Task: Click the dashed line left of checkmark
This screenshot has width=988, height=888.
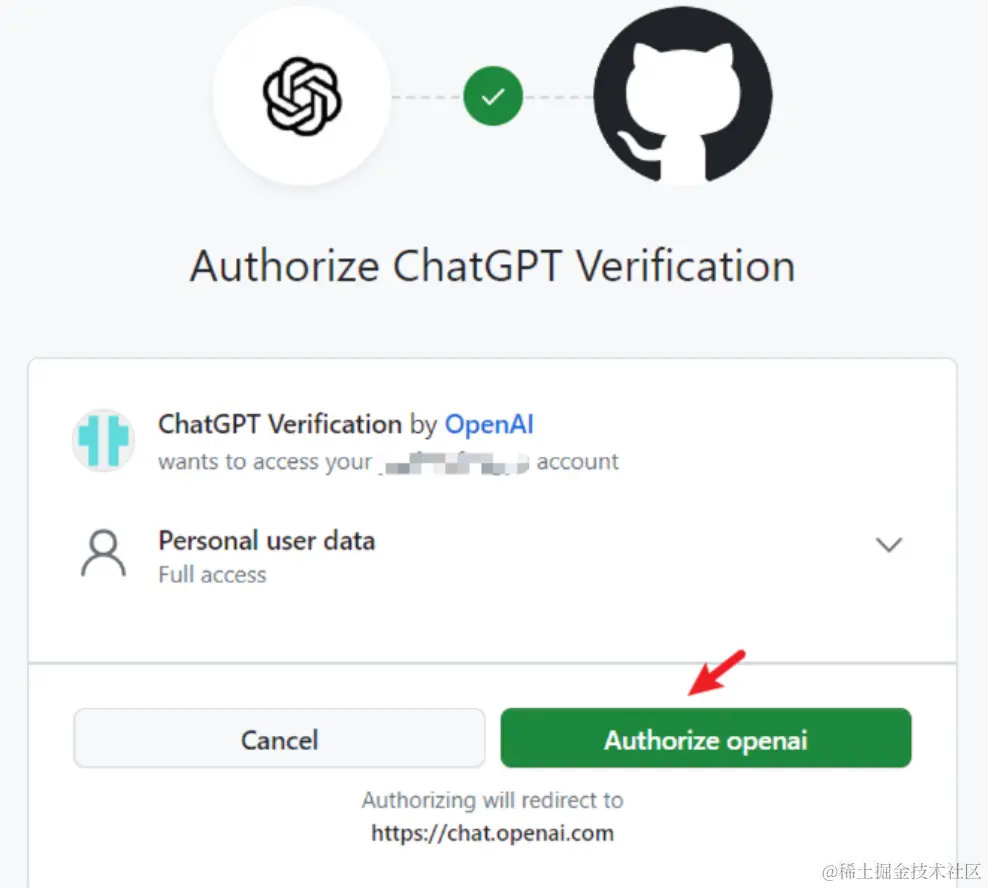Action: [427, 97]
